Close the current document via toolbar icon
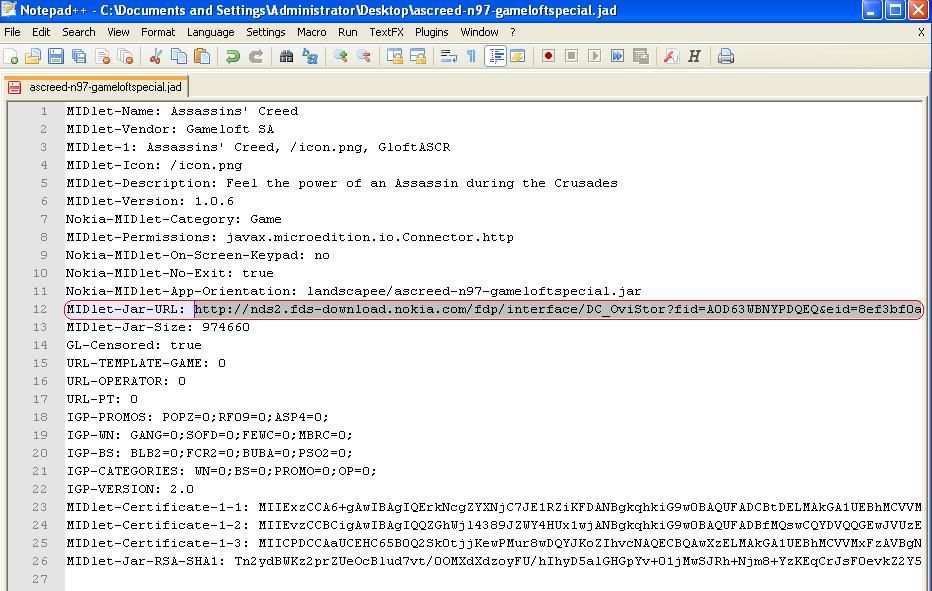 click(x=103, y=56)
